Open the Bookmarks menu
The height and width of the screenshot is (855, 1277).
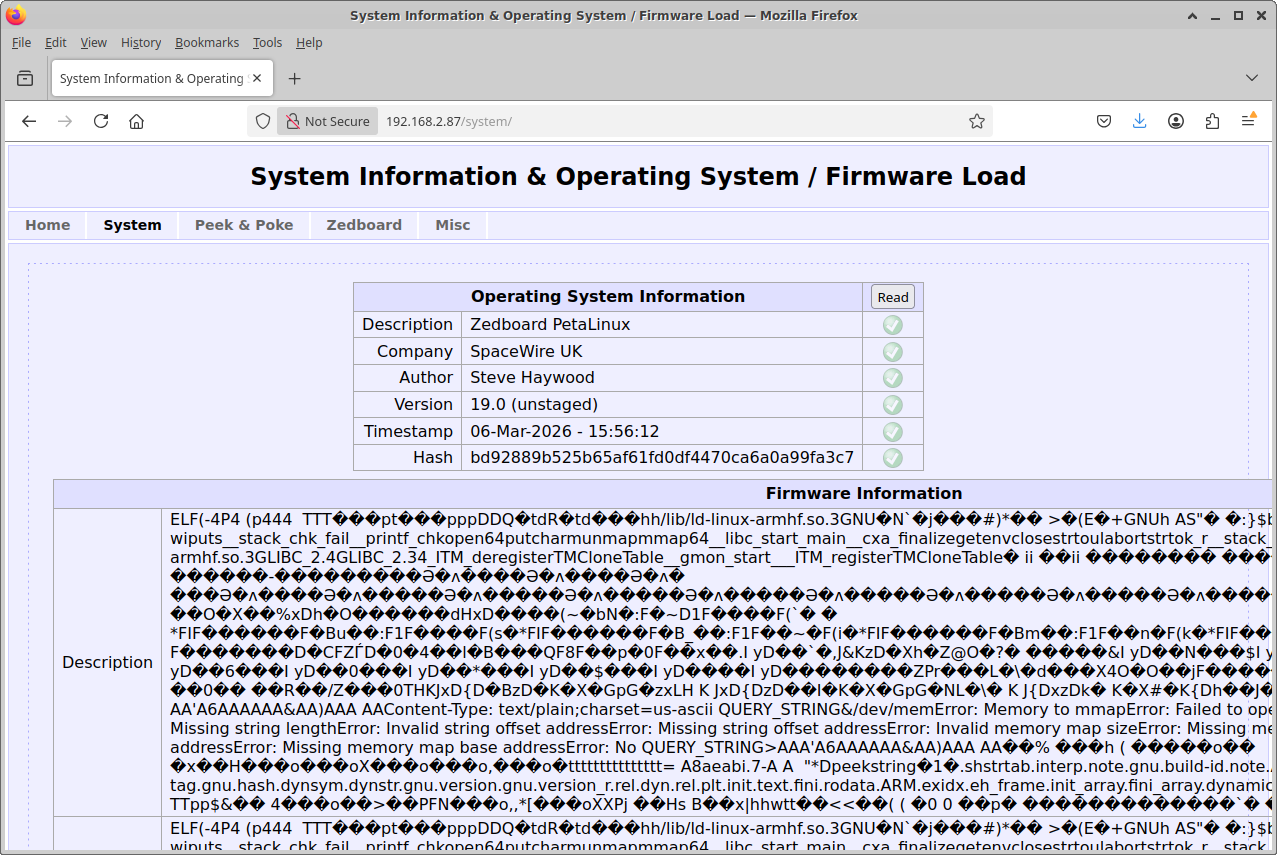[207, 43]
